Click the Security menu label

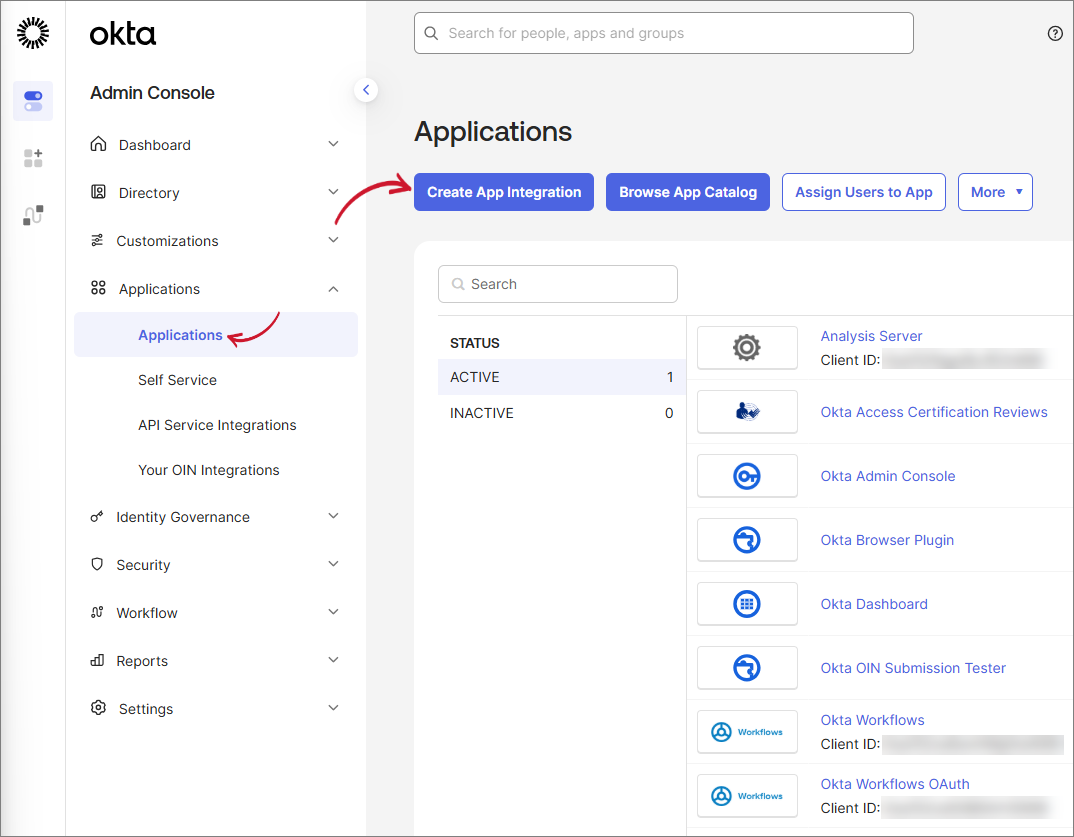[x=143, y=565]
